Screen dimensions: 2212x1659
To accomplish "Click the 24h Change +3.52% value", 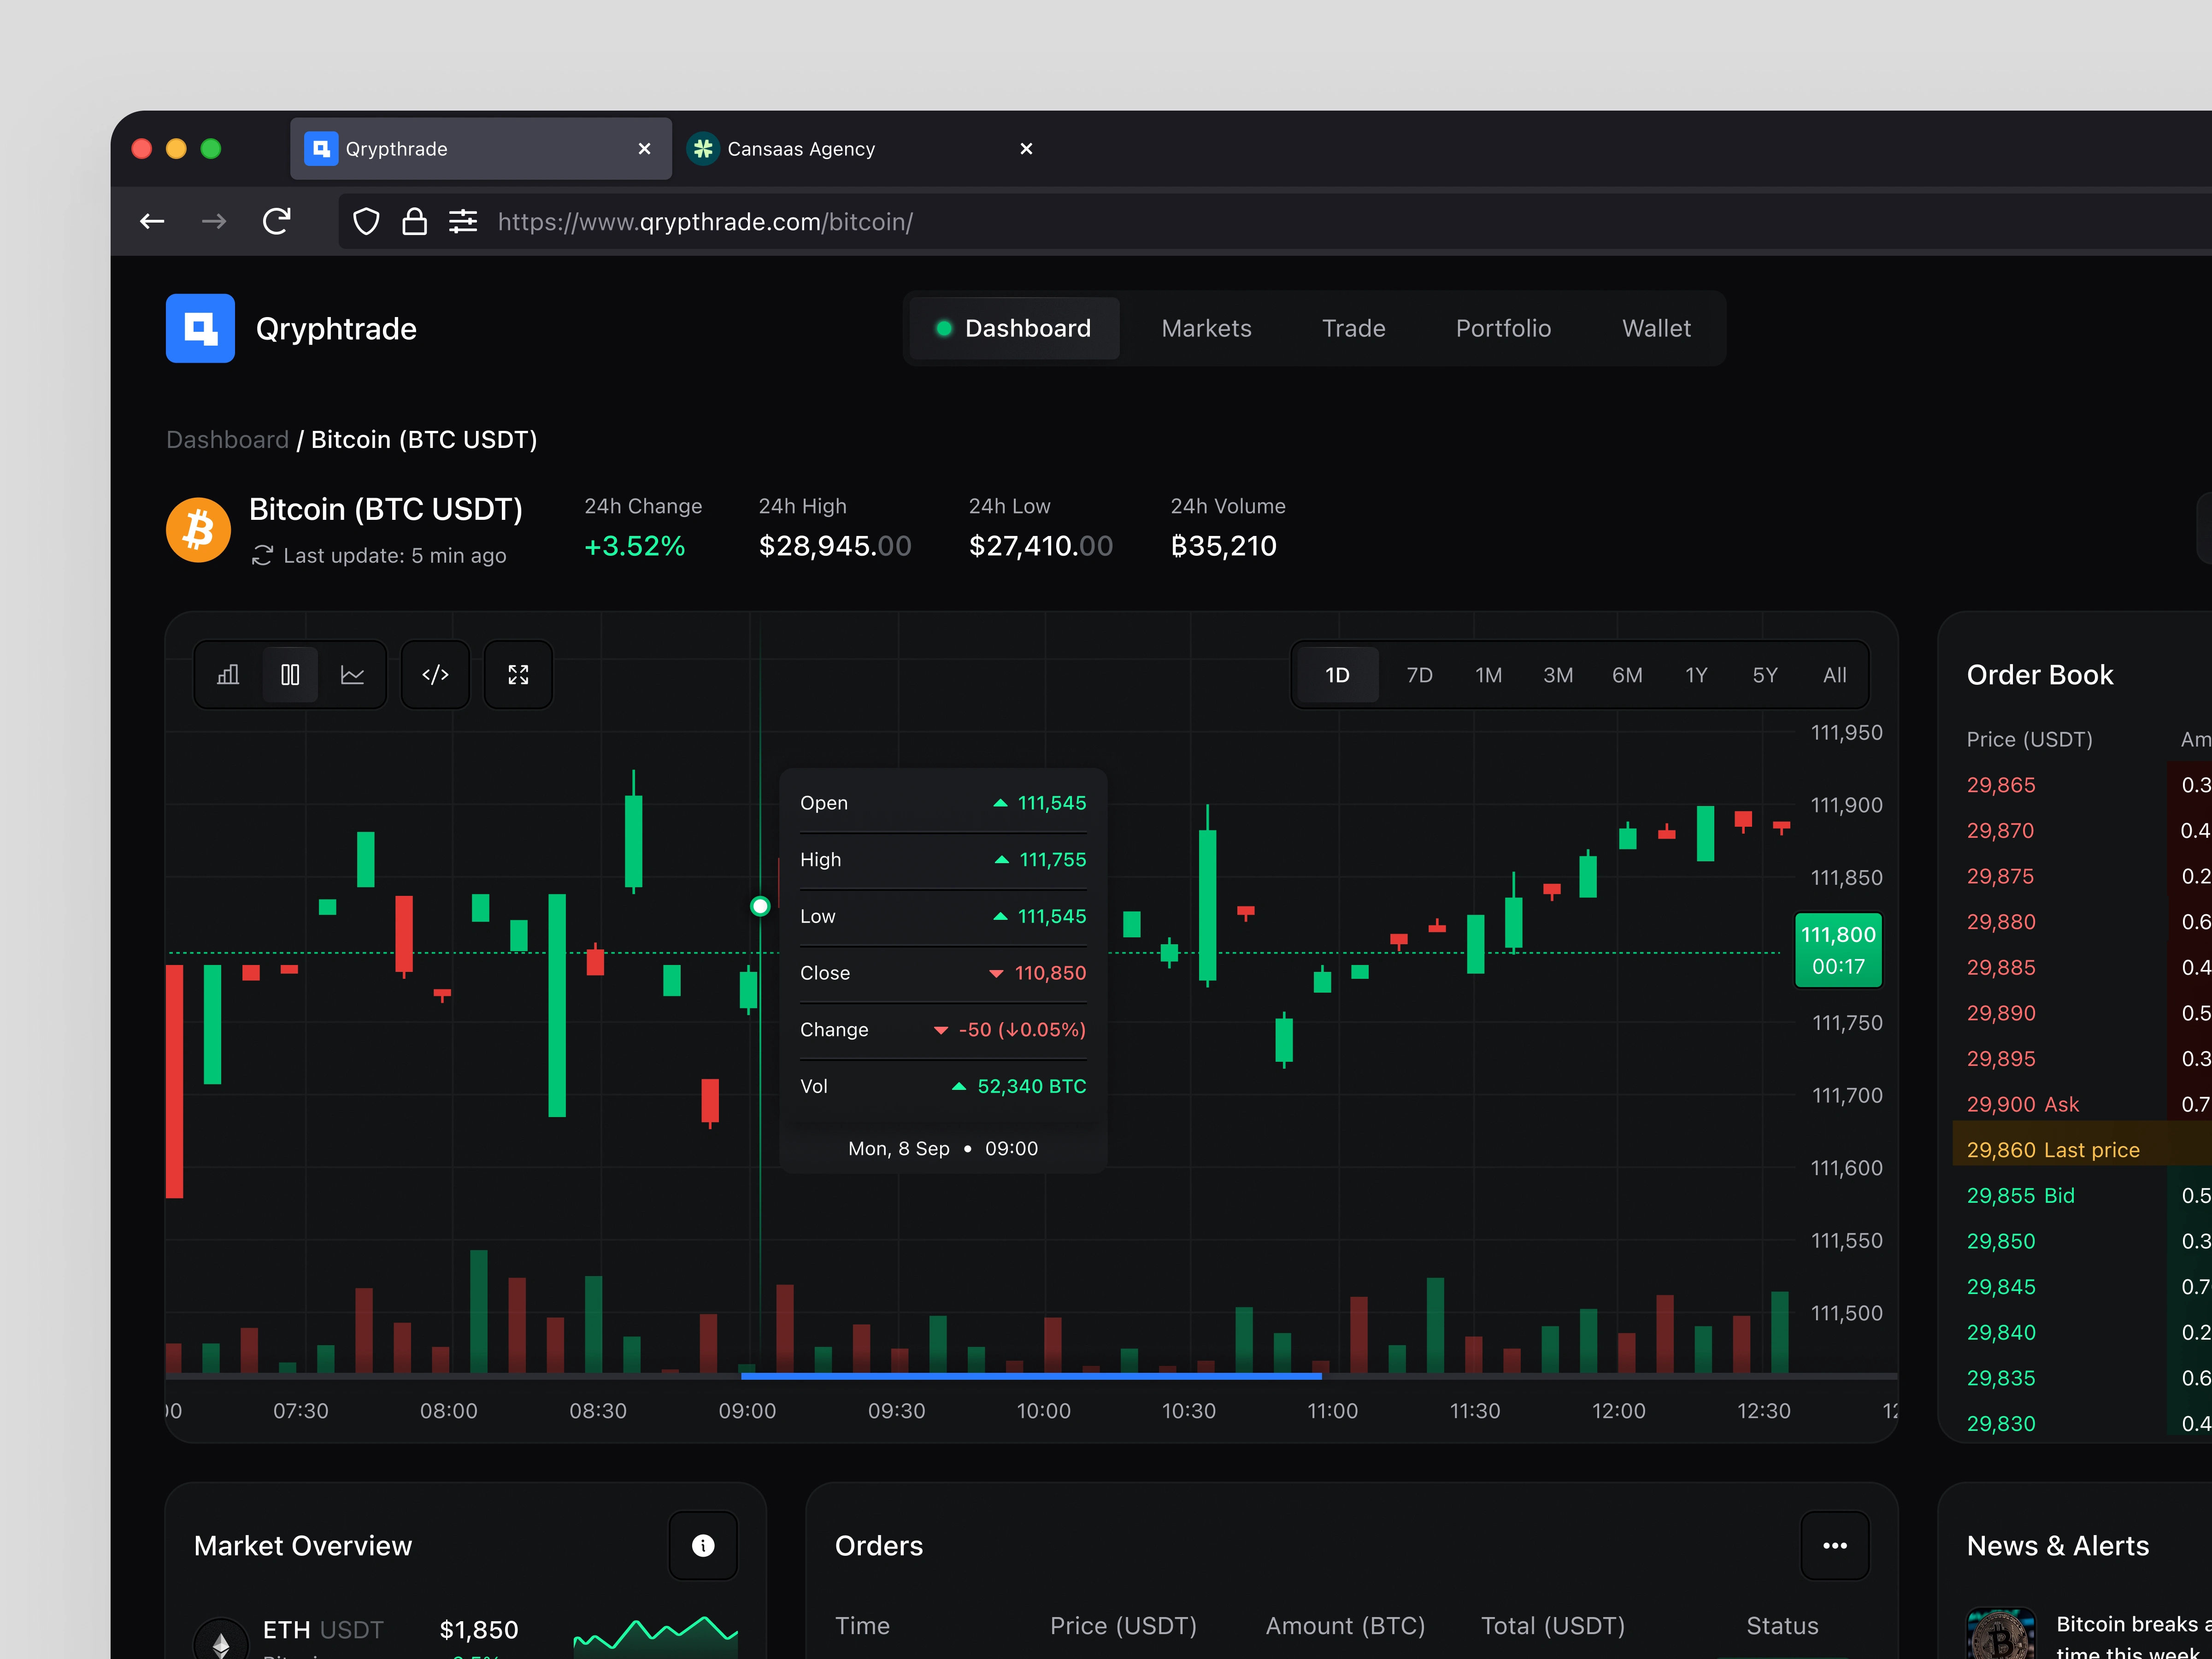I will (635, 546).
